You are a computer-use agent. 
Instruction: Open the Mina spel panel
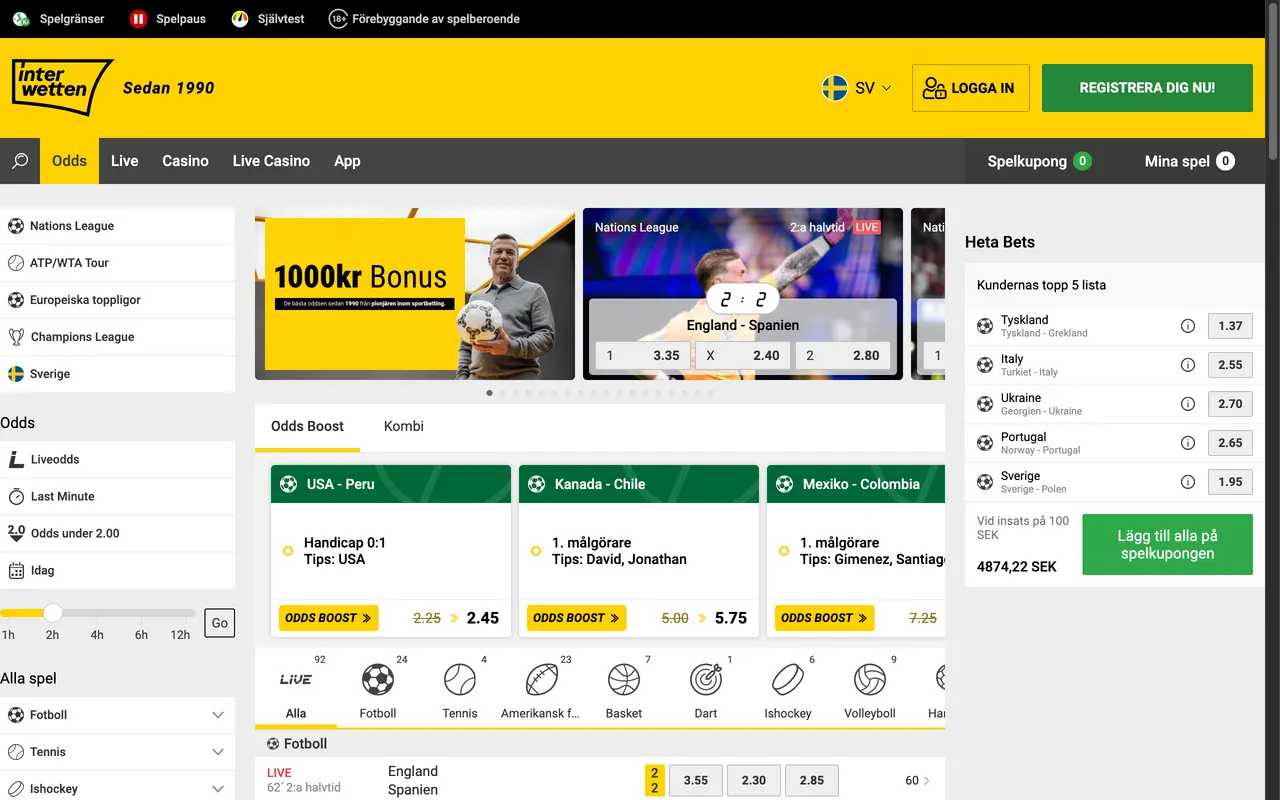tap(1189, 161)
